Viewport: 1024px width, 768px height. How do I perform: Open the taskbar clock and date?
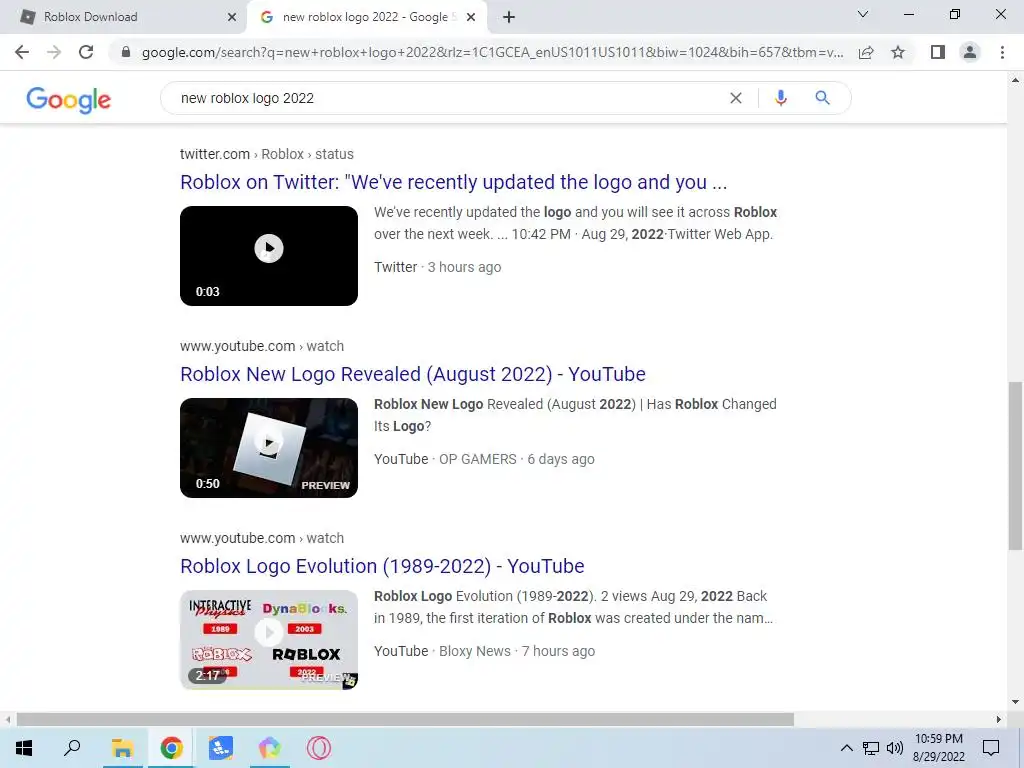[x=938, y=748]
